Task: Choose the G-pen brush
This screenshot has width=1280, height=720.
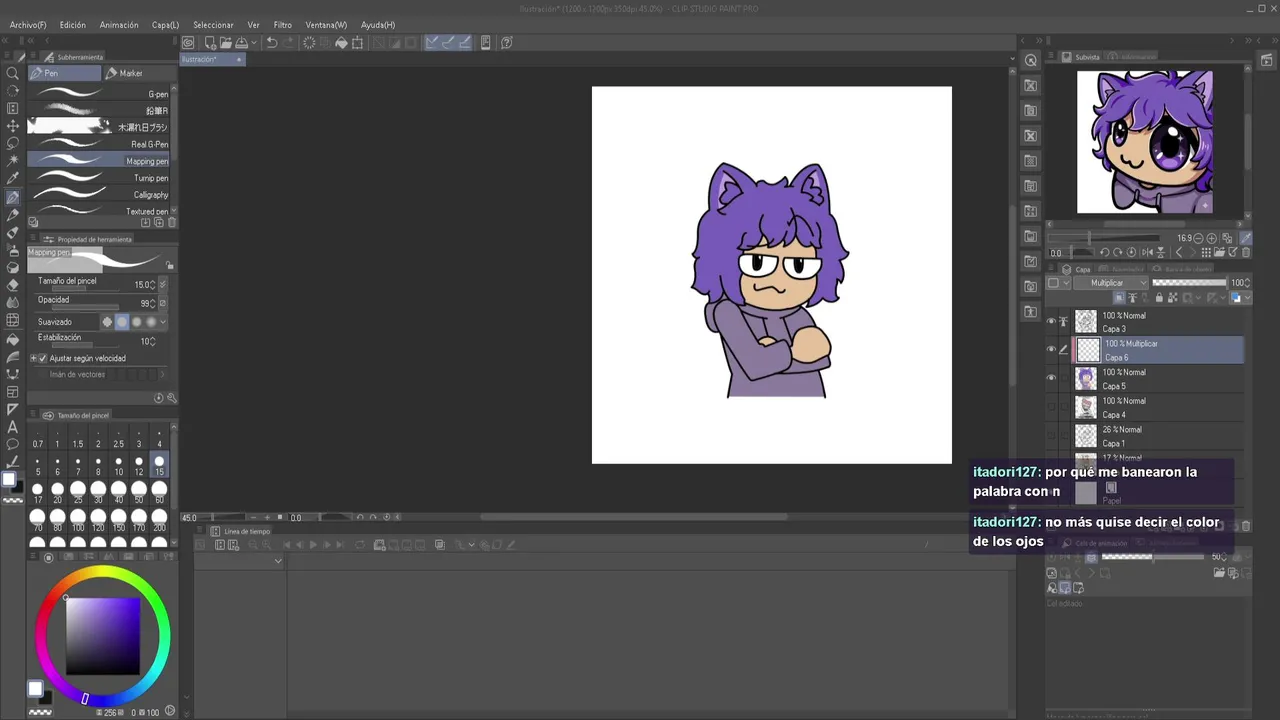Action: (x=100, y=94)
